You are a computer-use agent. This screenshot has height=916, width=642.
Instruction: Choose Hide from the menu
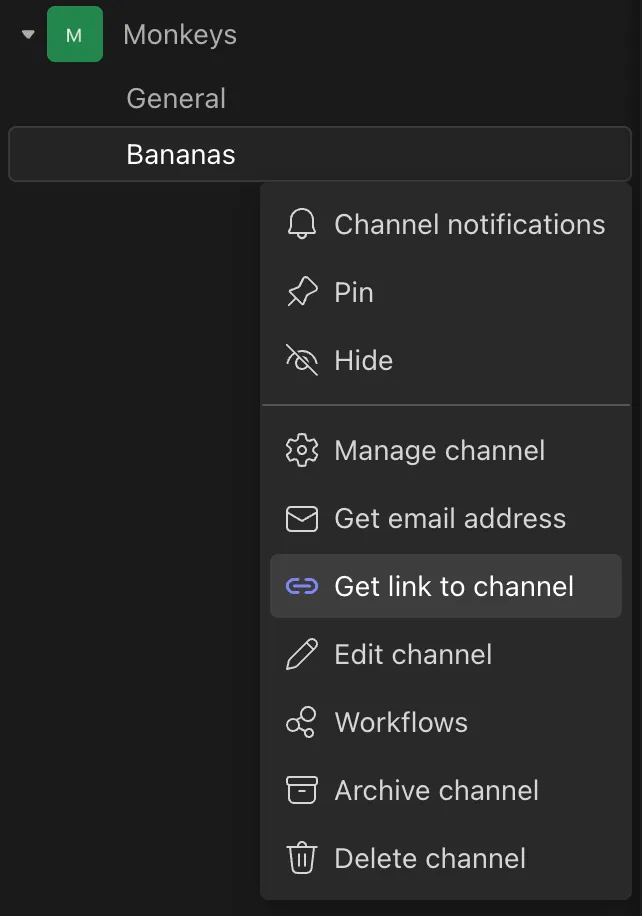tap(446, 360)
